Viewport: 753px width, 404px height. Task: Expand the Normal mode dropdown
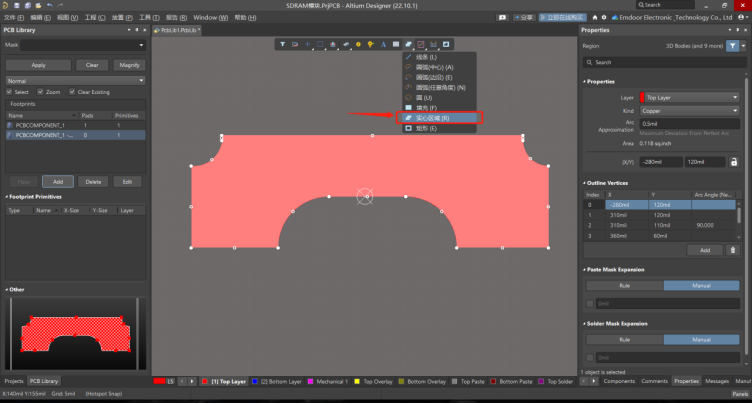click(x=75, y=80)
